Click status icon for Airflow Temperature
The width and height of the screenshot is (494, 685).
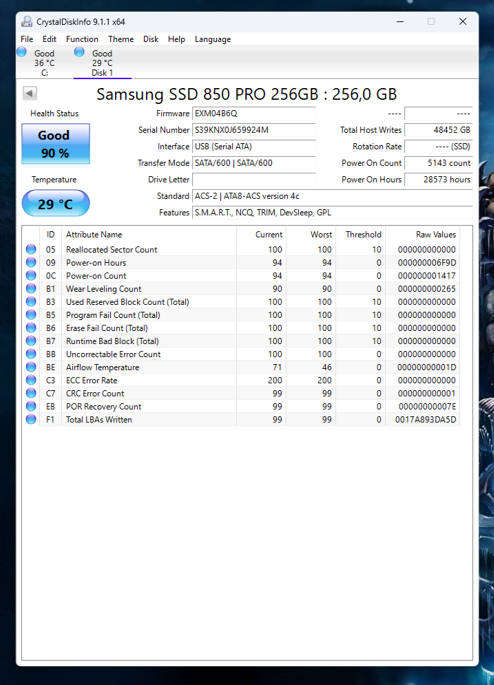31,367
